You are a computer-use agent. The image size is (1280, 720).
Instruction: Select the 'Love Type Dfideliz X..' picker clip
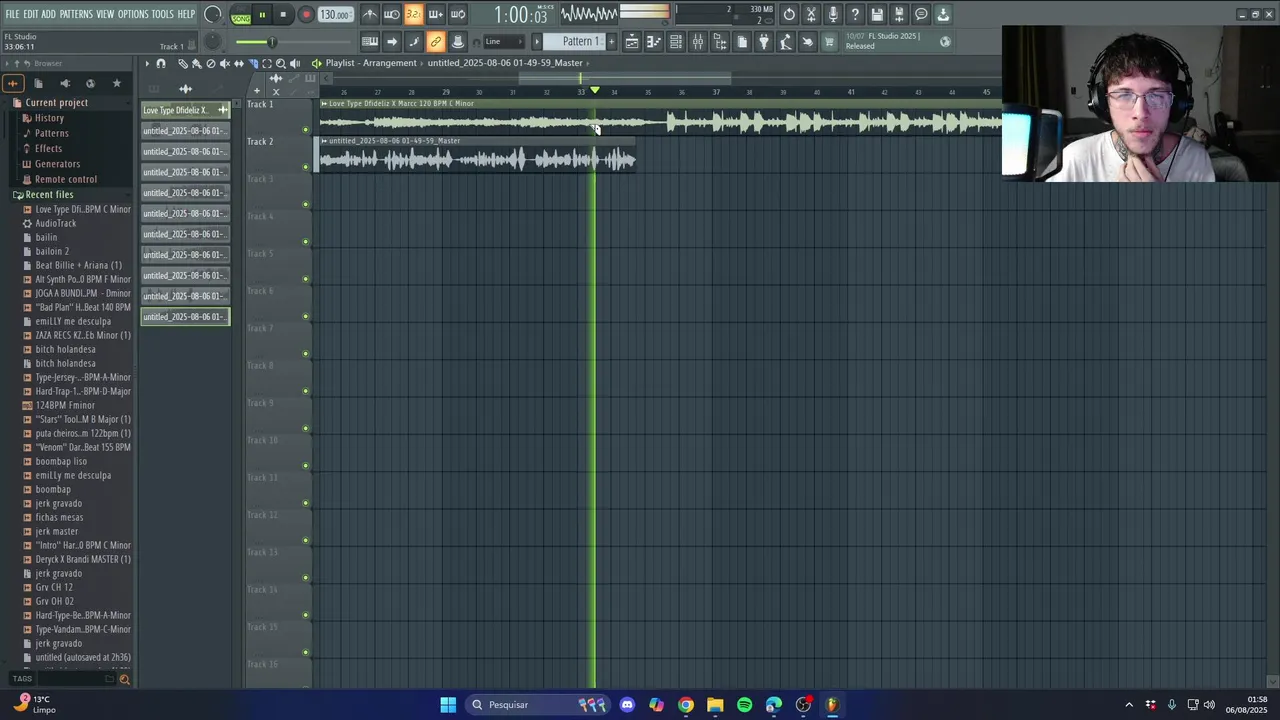pos(185,110)
